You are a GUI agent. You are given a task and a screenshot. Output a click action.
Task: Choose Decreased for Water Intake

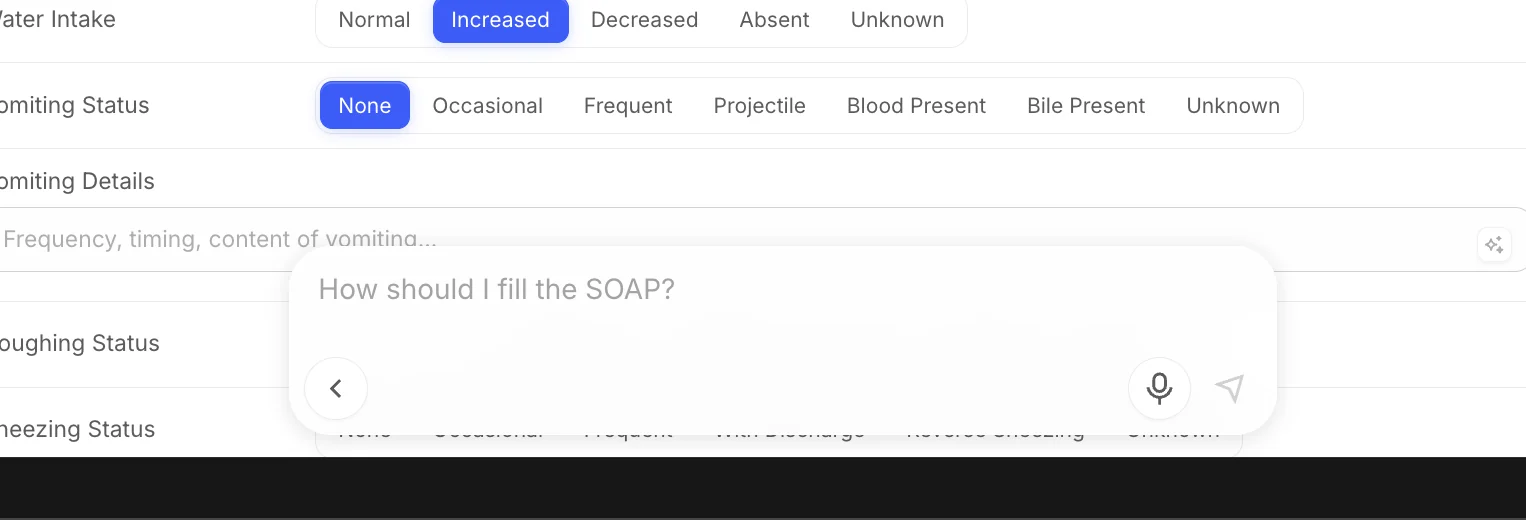(644, 20)
